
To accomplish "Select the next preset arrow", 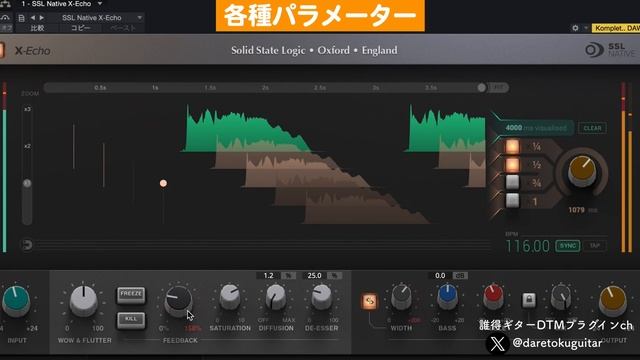I will [x=42, y=18].
